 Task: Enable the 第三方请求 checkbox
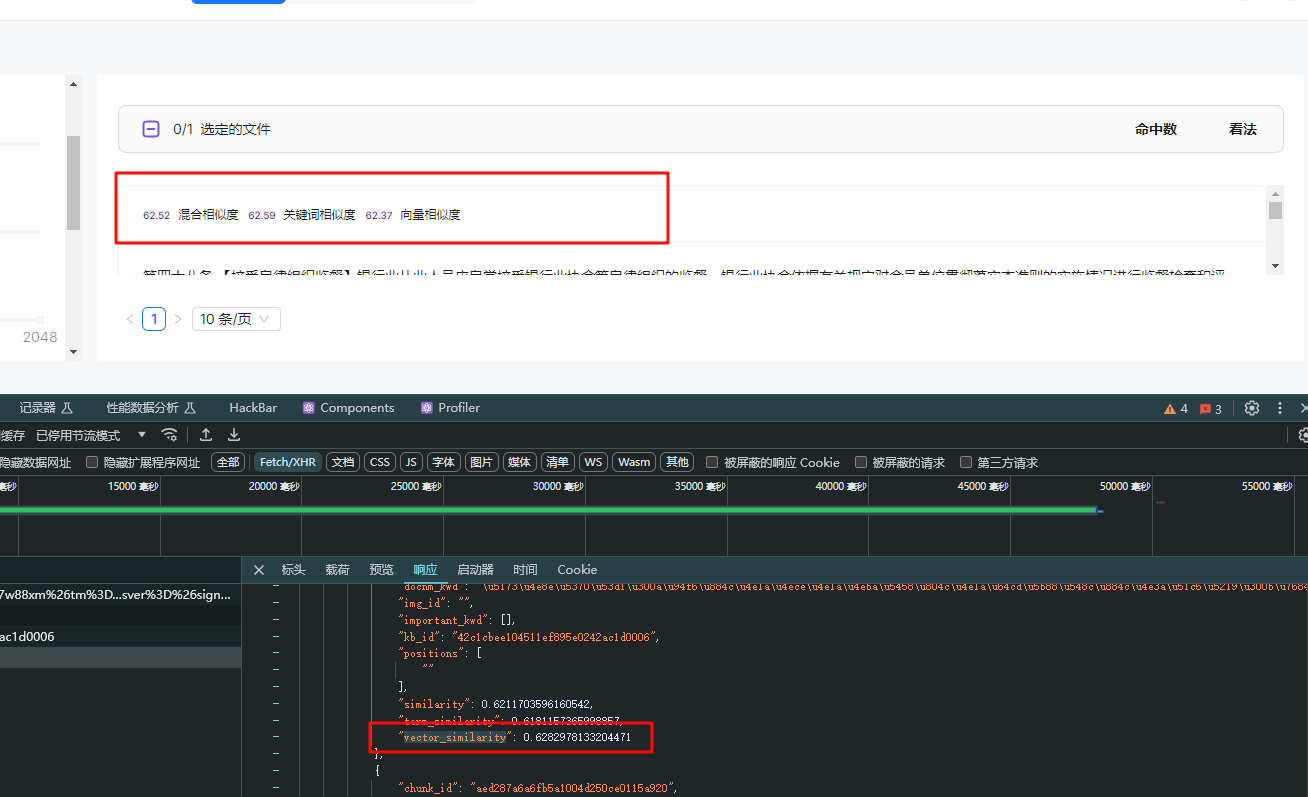click(x=966, y=462)
